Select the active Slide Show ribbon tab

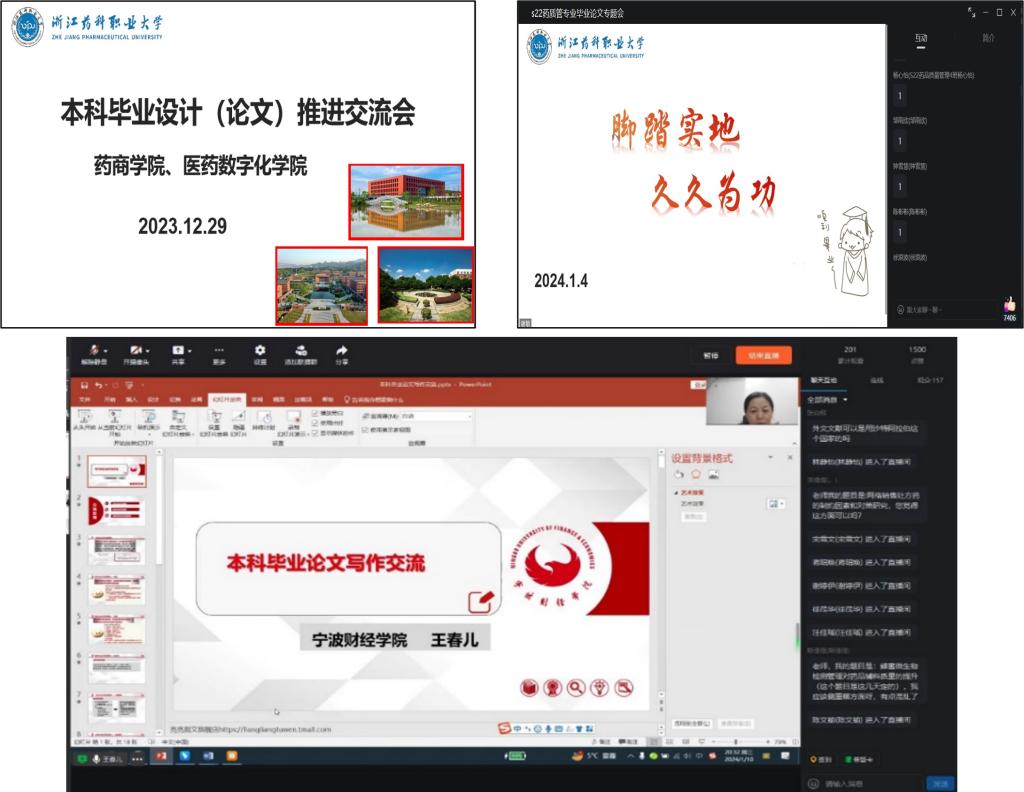point(227,399)
